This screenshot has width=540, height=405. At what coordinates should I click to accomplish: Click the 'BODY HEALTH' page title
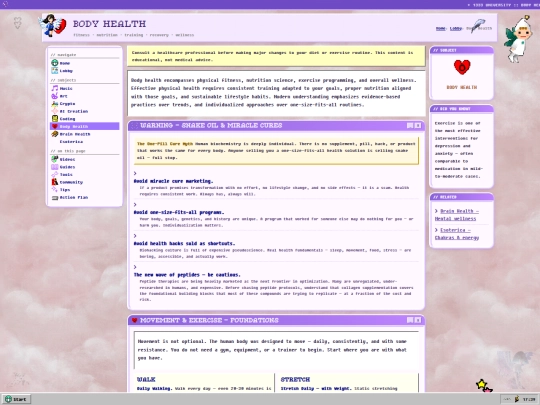pos(109,24)
